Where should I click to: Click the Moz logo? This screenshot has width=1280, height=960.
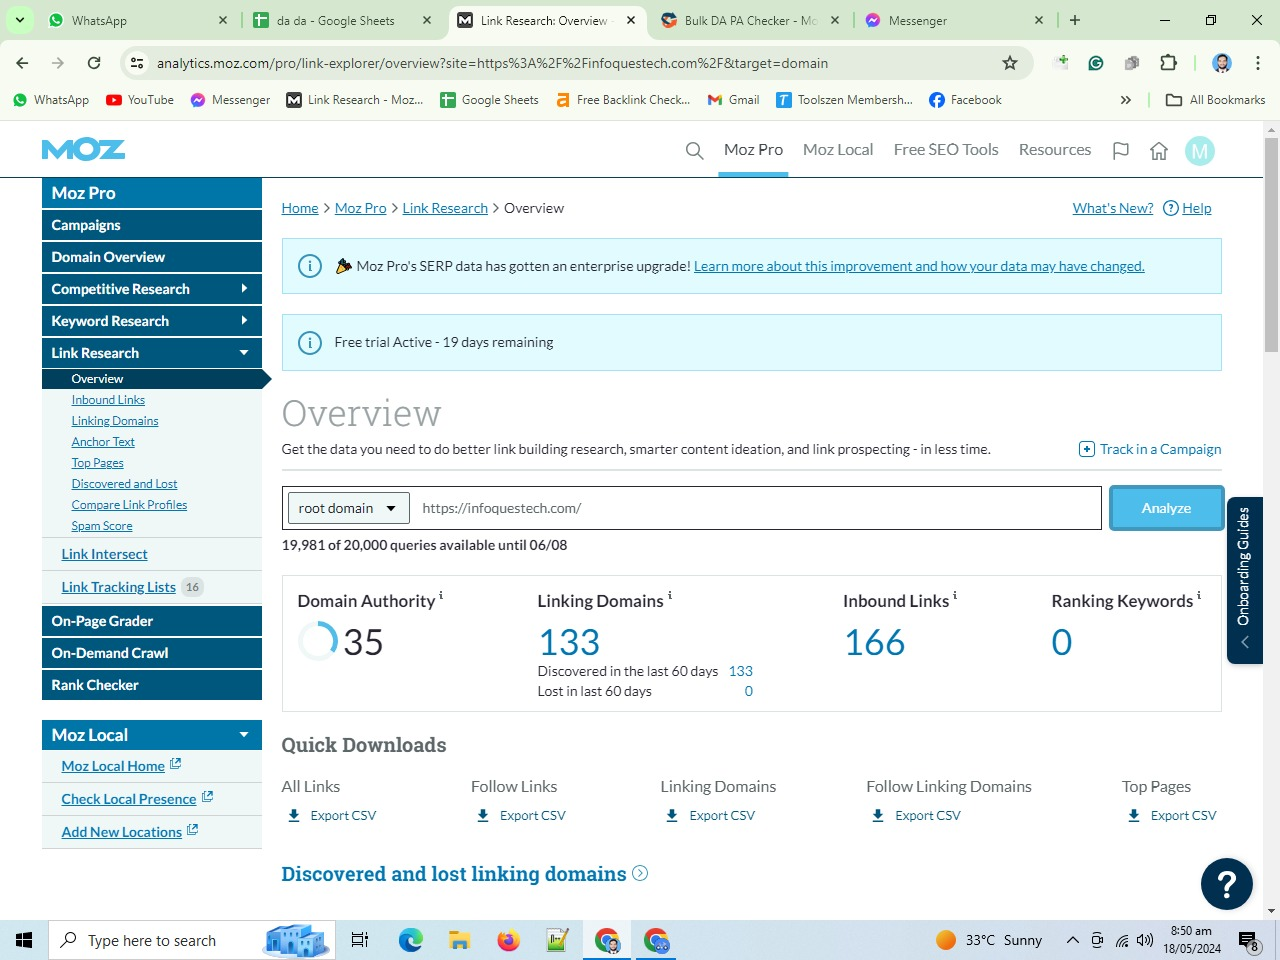[83, 150]
